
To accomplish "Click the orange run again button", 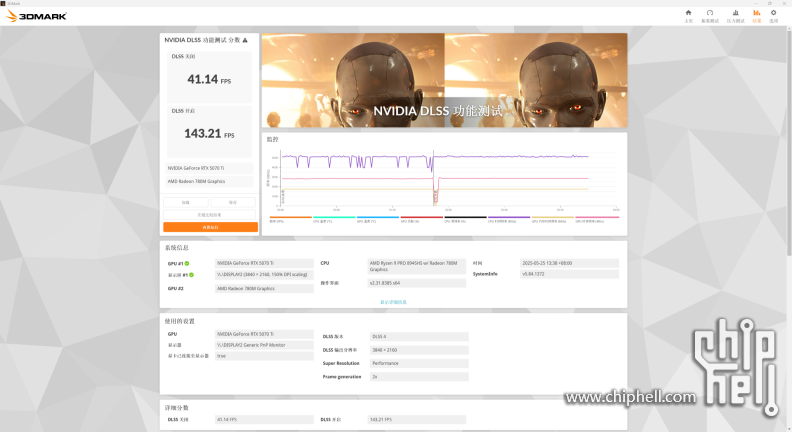I will coord(210,227).
